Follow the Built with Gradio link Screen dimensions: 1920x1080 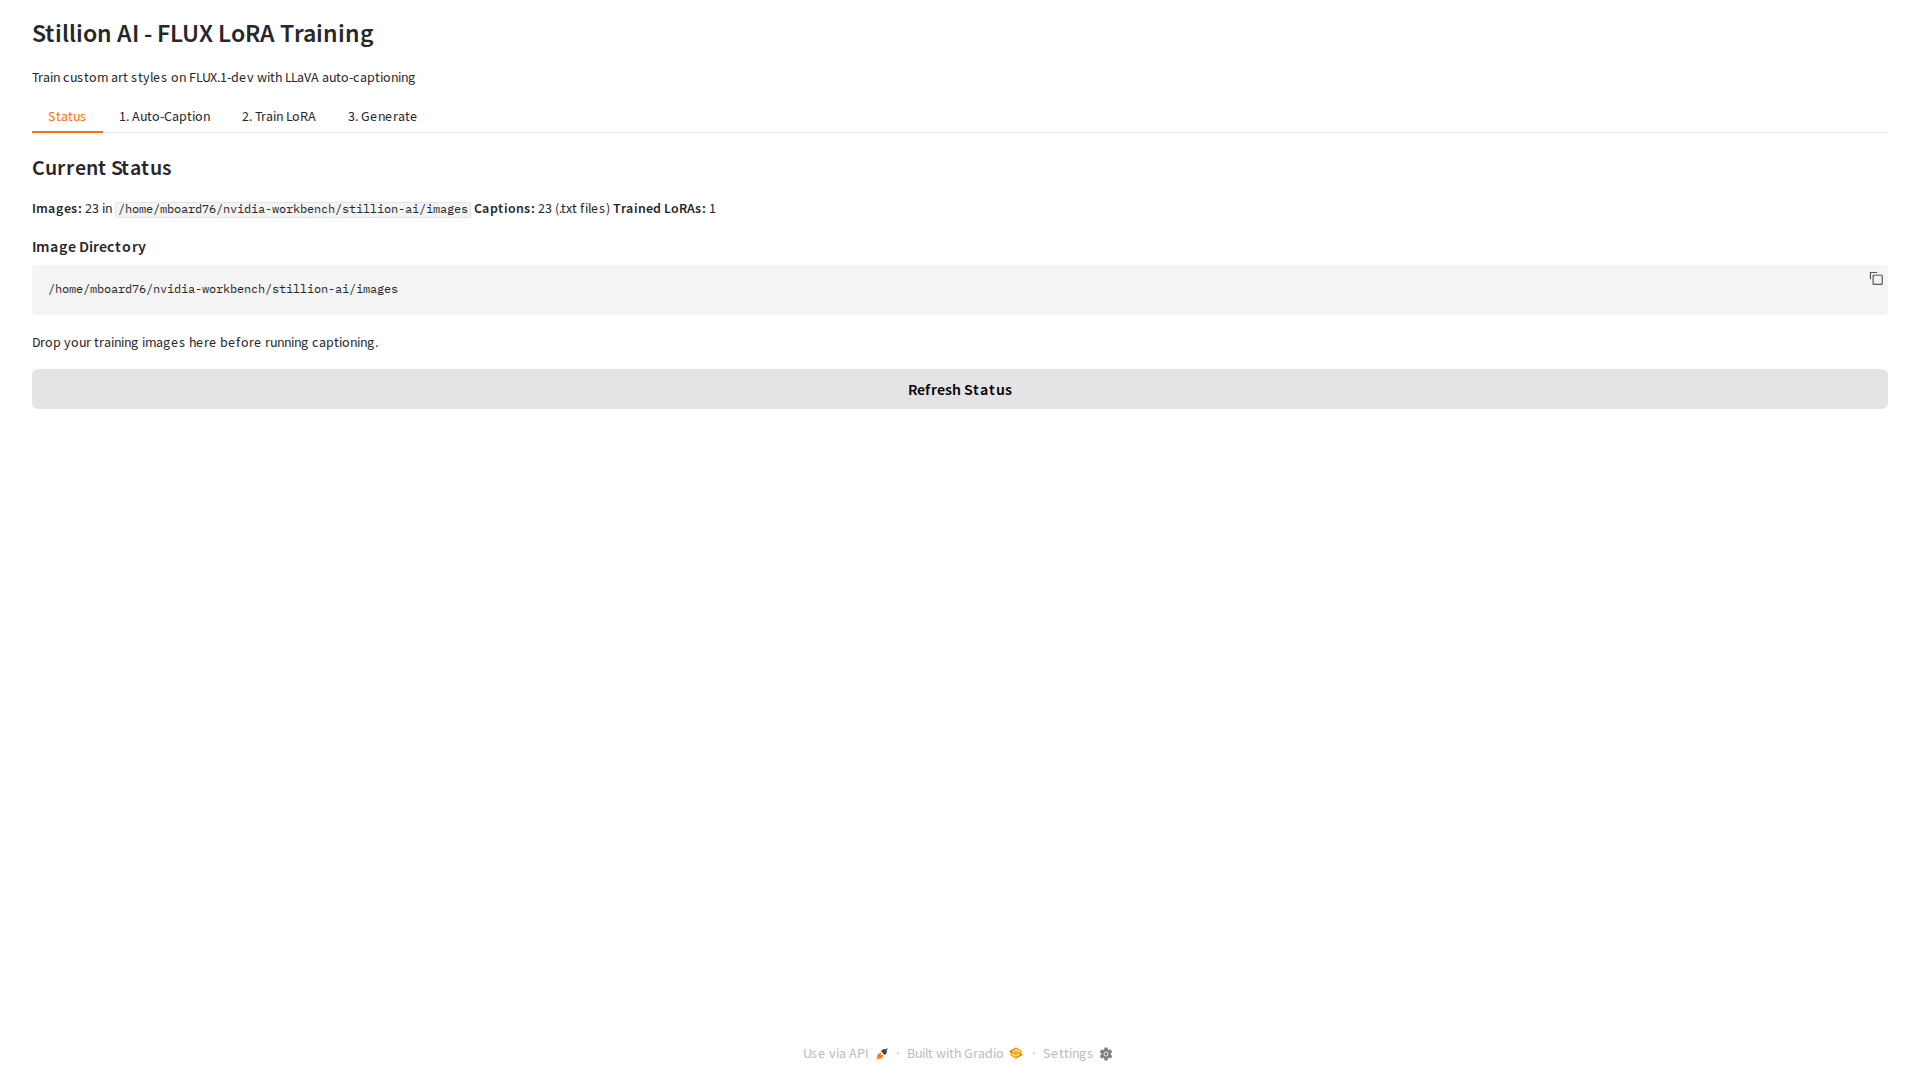pyautogui.click(x=954, y=1053)
